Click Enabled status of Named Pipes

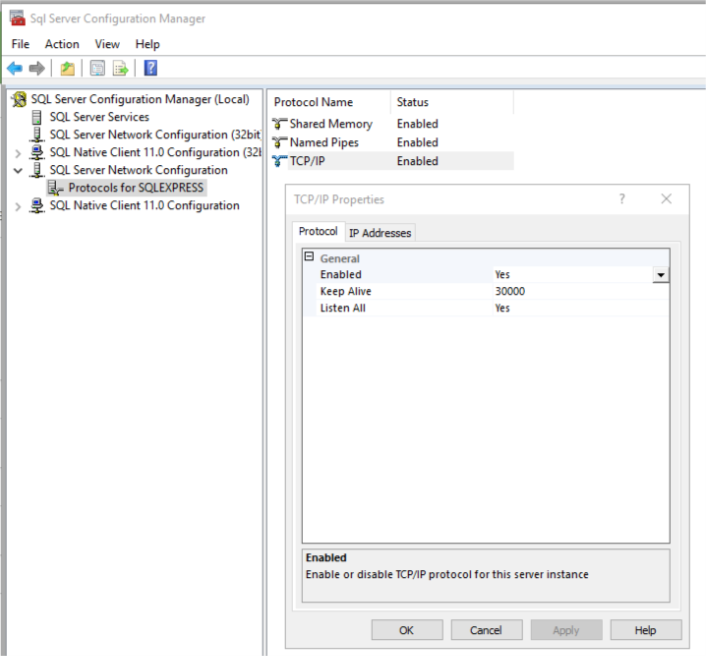point(417,142)
